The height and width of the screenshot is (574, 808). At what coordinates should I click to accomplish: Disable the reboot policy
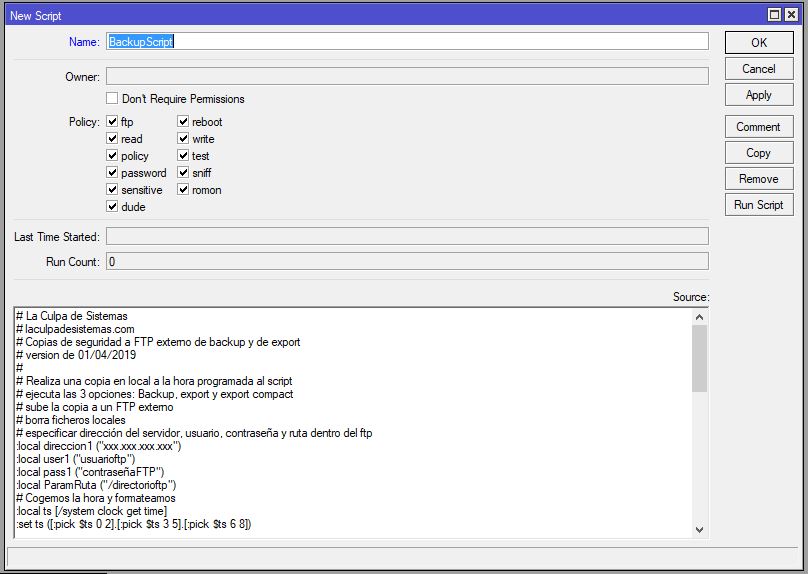click(184, 122)
